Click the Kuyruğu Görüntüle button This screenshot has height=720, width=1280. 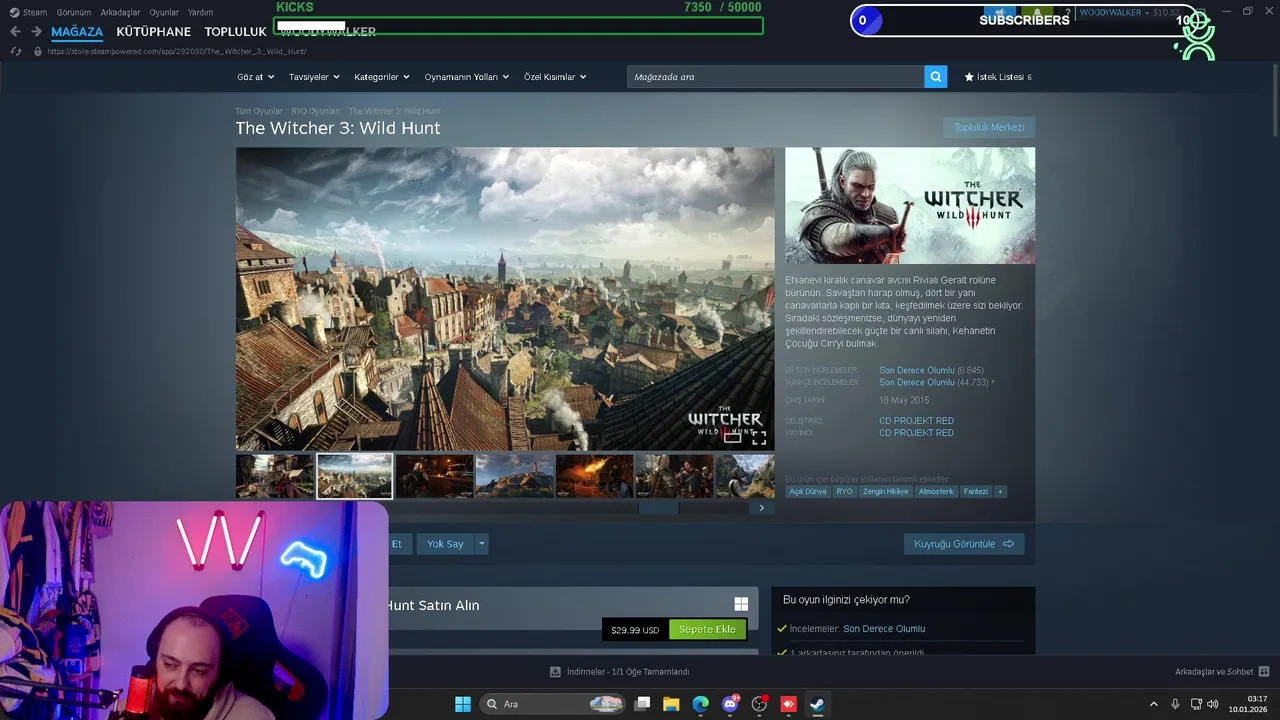tap(964, 544)
